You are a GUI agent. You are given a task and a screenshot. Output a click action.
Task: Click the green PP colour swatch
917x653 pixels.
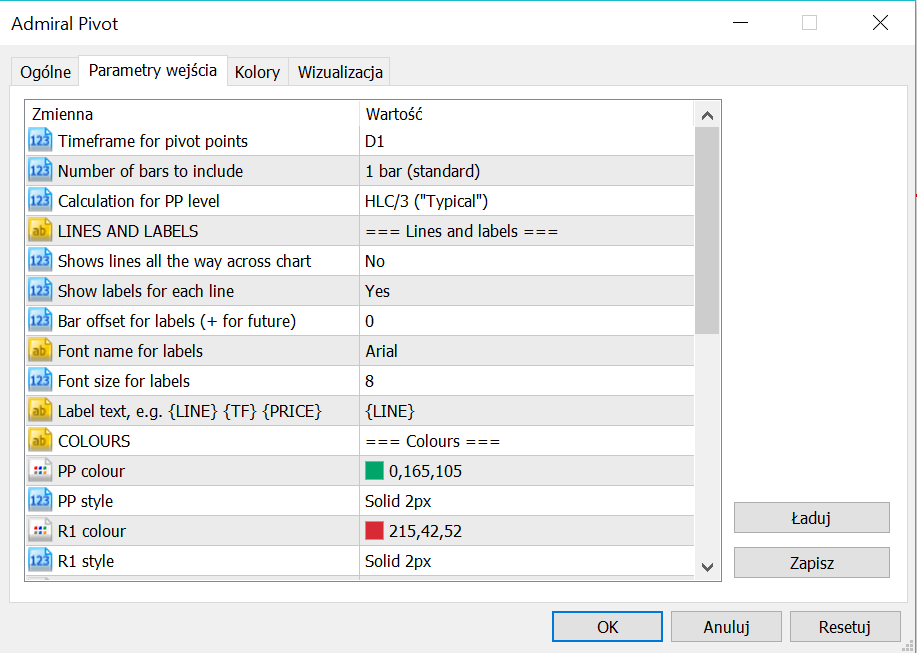[374, 471]
